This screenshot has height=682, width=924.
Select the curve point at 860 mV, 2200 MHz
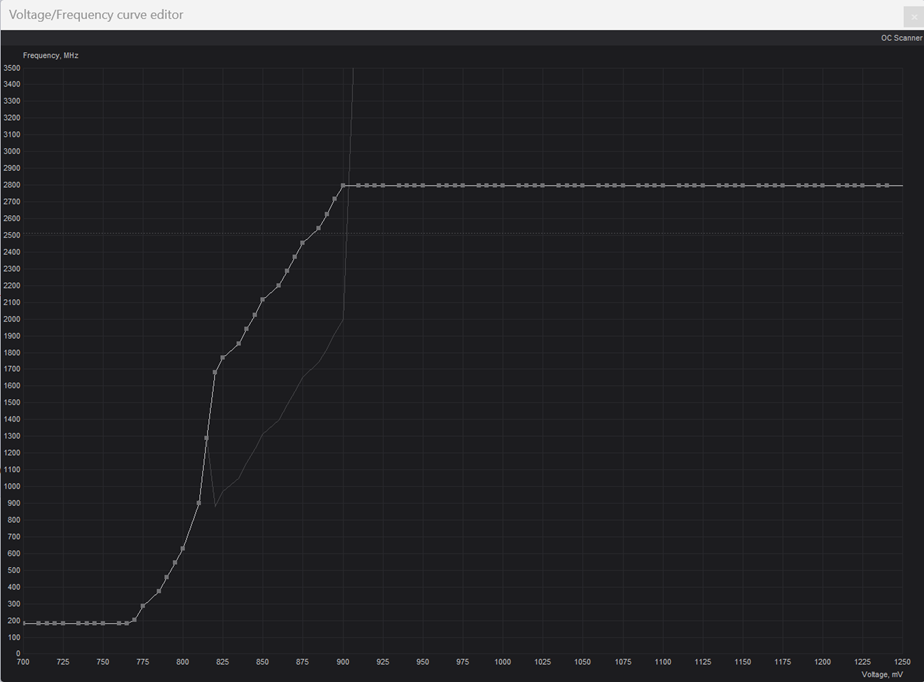tap(279, 285)
